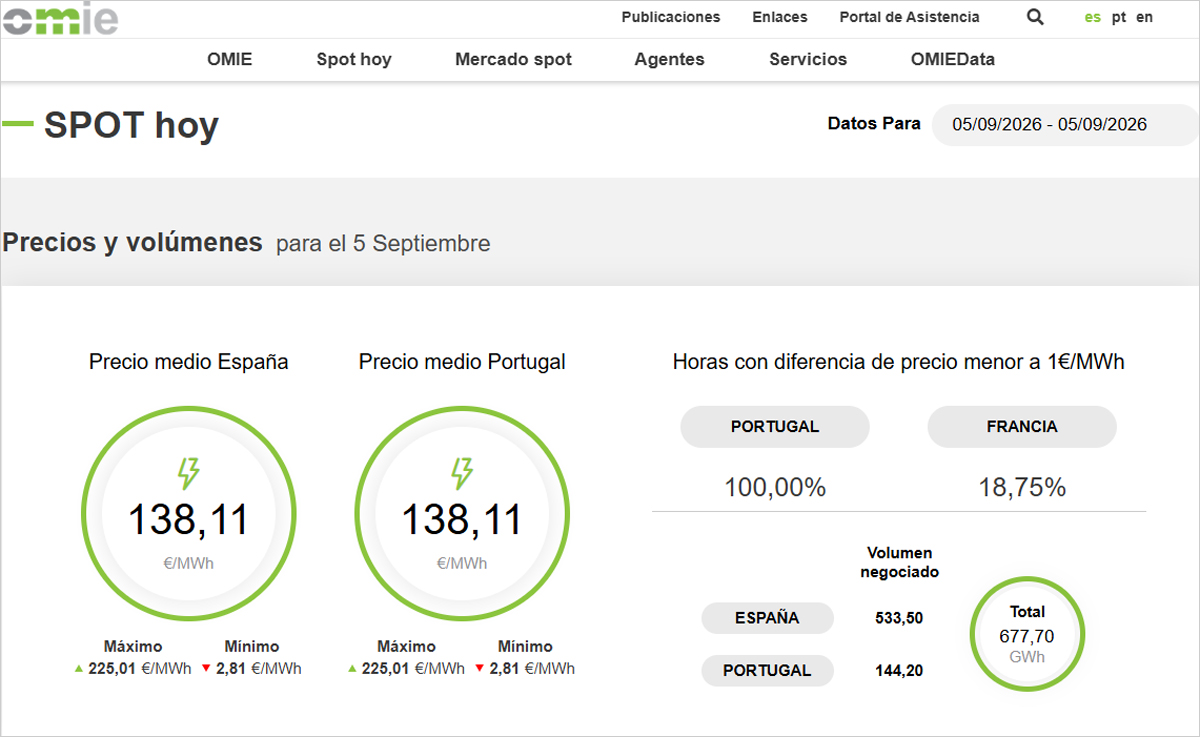Viewport: 1200px width, 737px height.
Task: Click the Precios y volúmenes heading
Action: click(132, 242)
